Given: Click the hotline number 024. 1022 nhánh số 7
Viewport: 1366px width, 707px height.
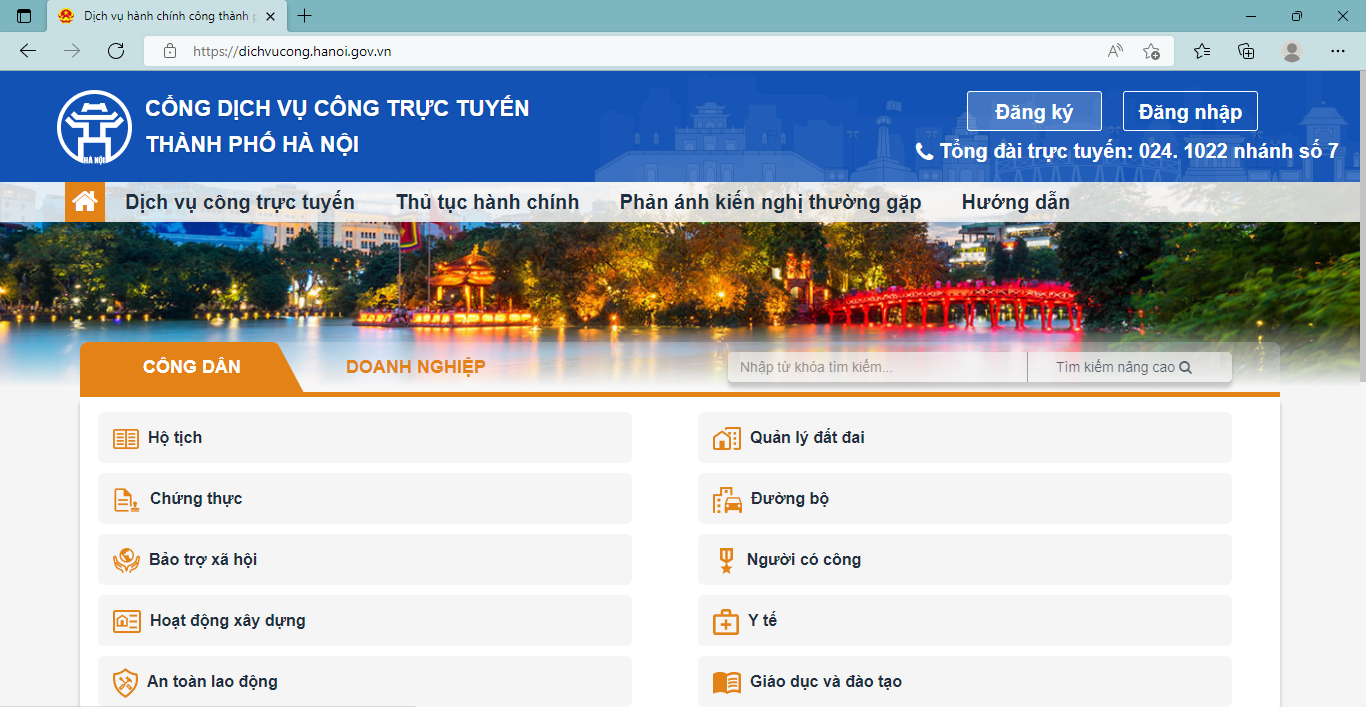Looking at the screenshot, I should pyautogui.click(x=1238, y=152).
